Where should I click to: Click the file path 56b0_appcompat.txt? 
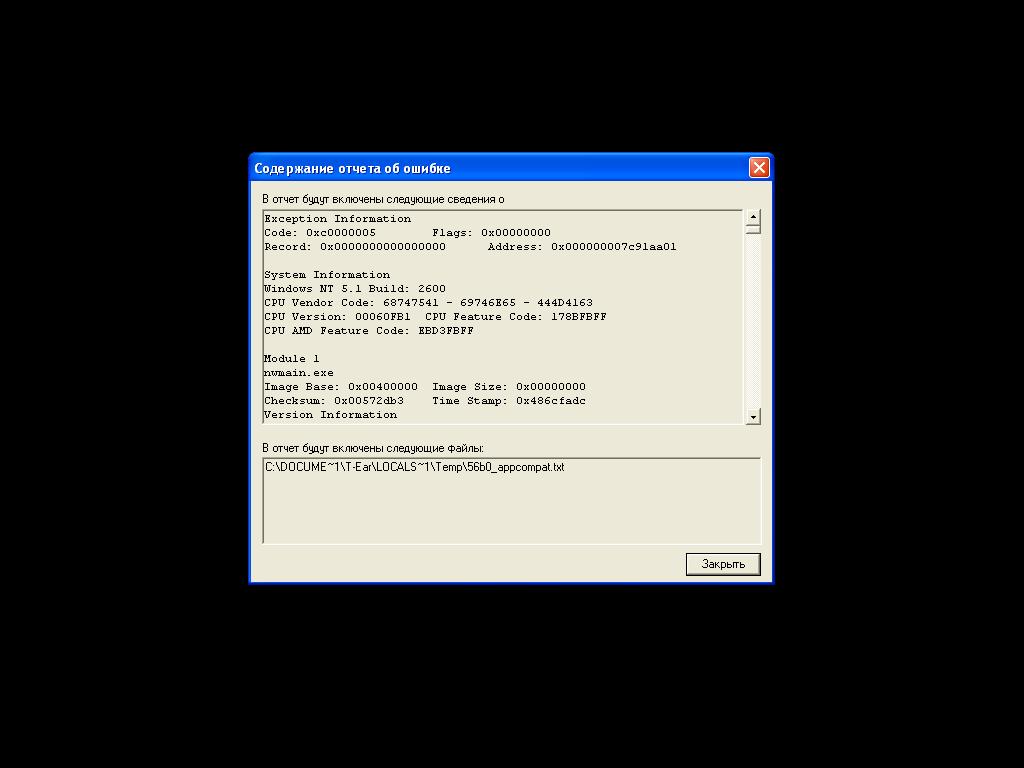(x=415, y=467)
